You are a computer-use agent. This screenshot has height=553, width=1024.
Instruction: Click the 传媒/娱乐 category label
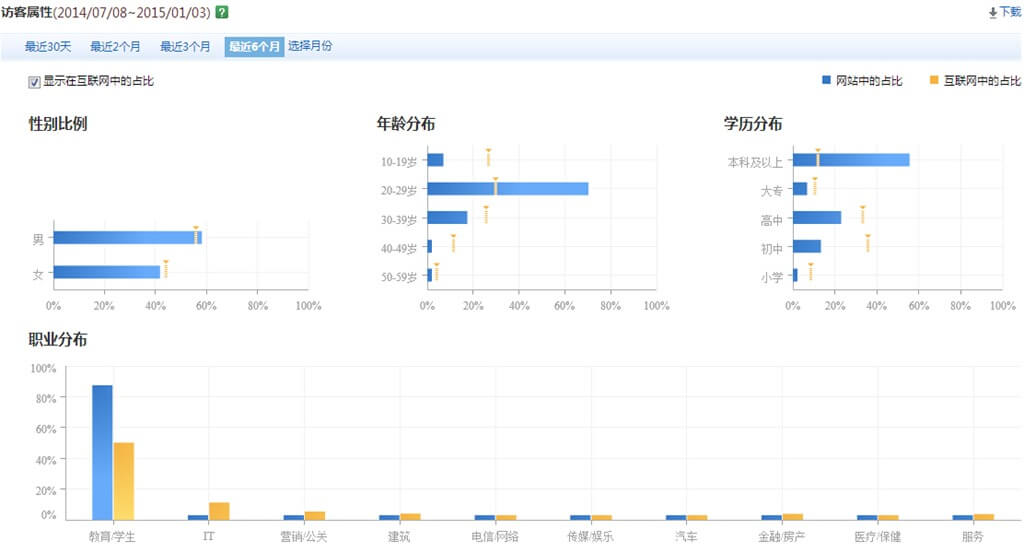(590, 537)
